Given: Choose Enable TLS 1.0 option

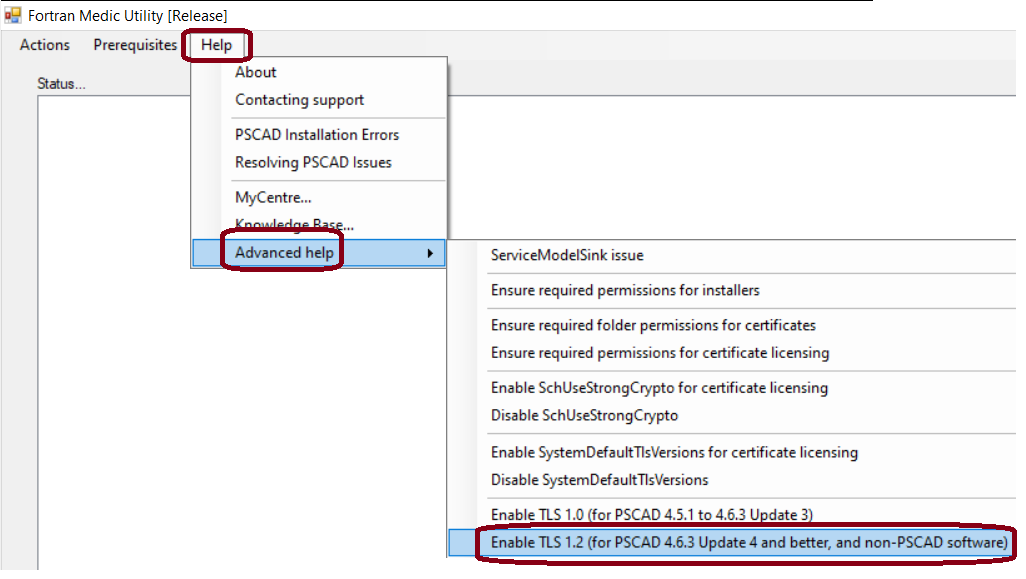Looking at the screenshot, I should click(652, 515).
